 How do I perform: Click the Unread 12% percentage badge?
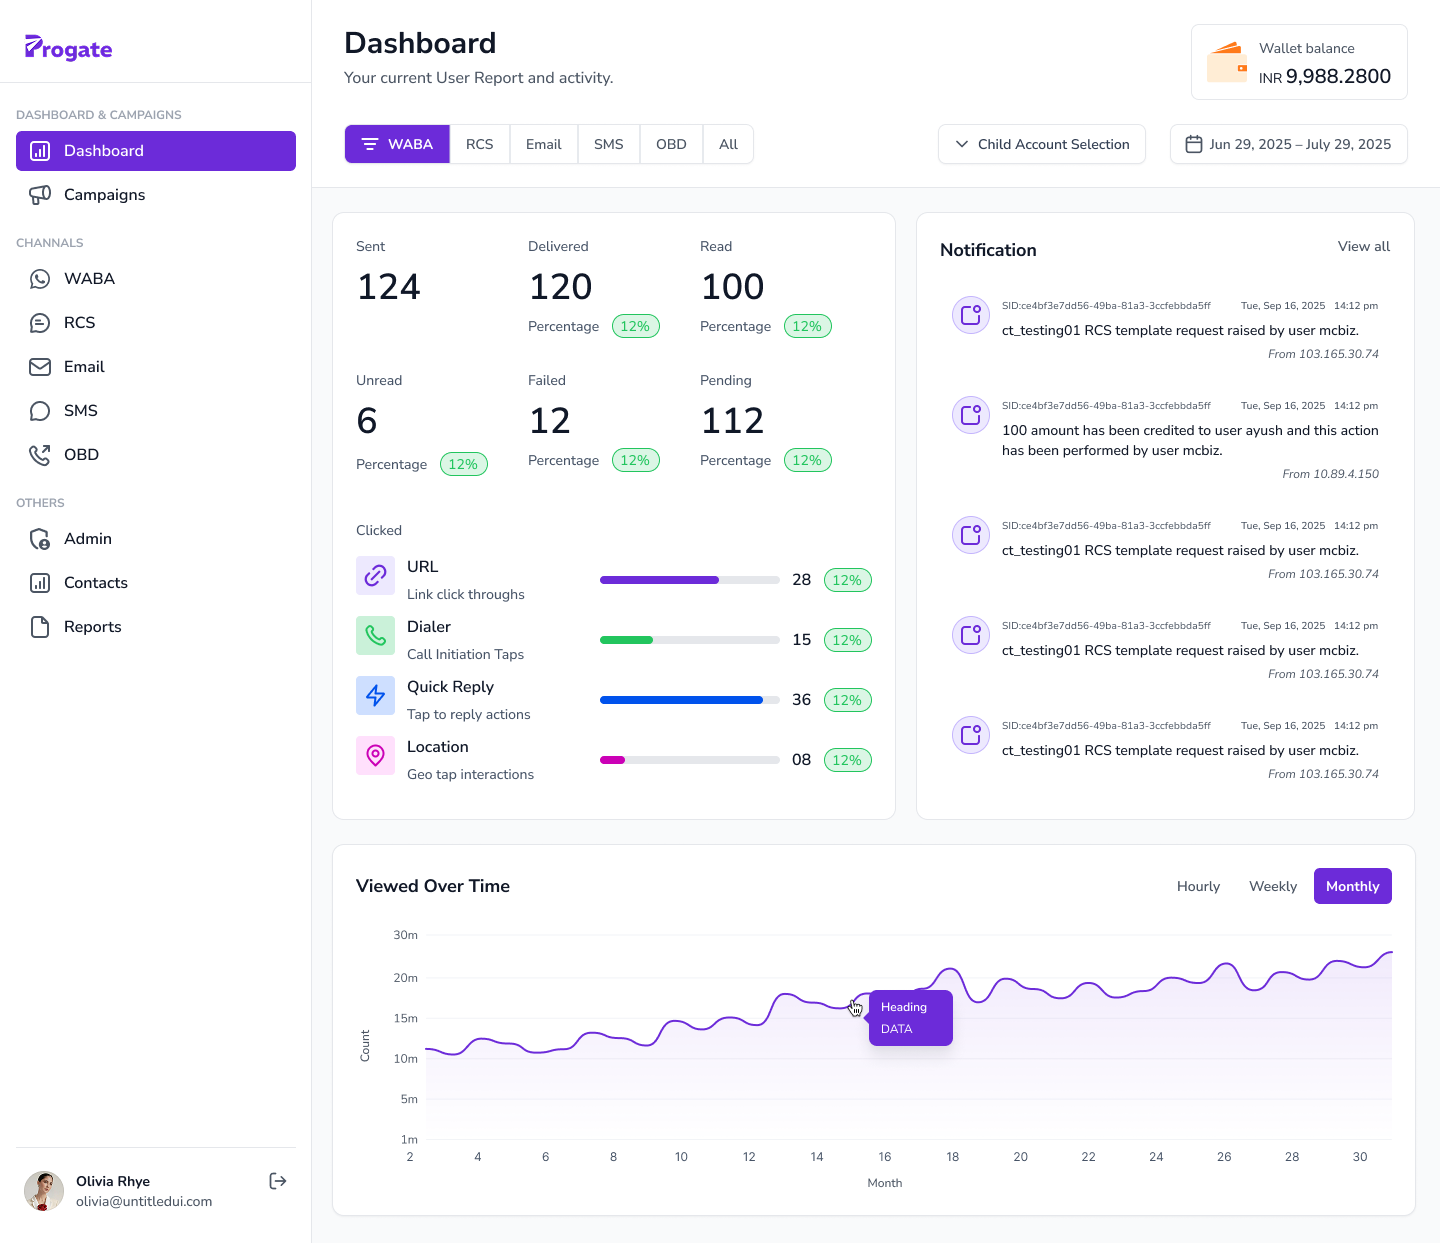point(464,464)
